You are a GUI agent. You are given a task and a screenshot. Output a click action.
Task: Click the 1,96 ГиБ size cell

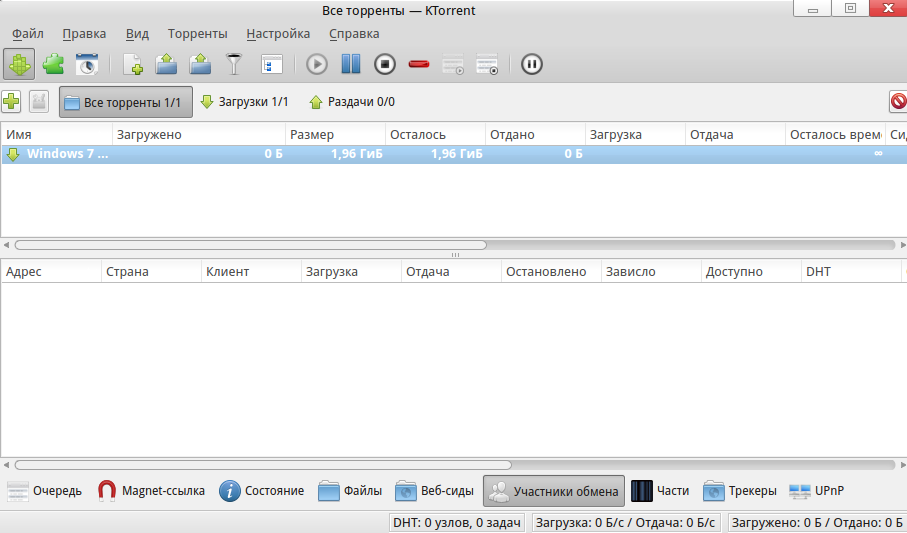click(357, 154)
